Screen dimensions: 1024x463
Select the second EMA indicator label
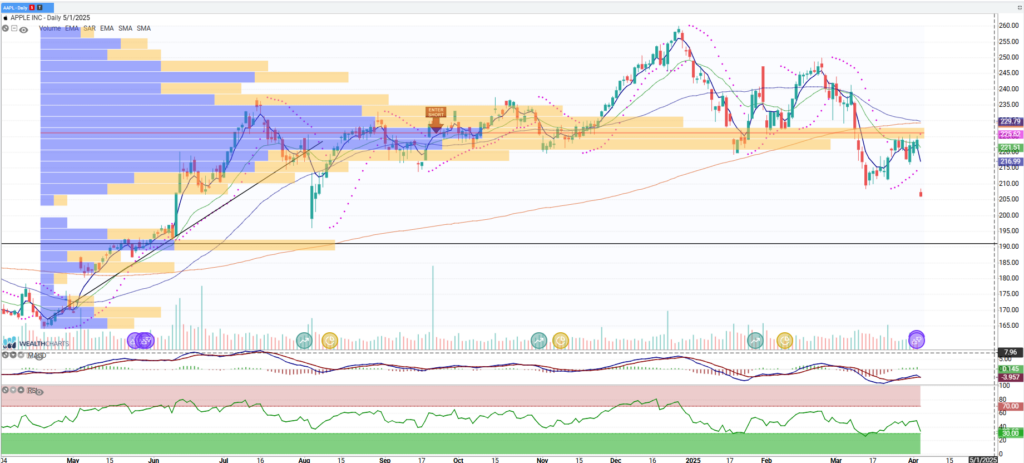point(107,29)
